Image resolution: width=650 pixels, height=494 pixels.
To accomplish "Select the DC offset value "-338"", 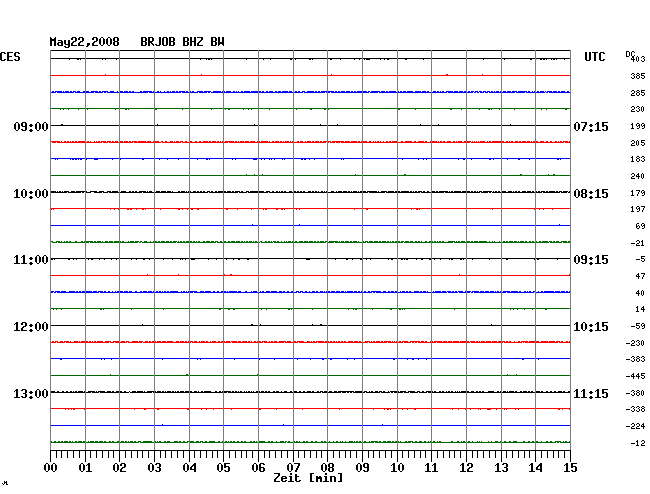I will [x=635, y=409].
